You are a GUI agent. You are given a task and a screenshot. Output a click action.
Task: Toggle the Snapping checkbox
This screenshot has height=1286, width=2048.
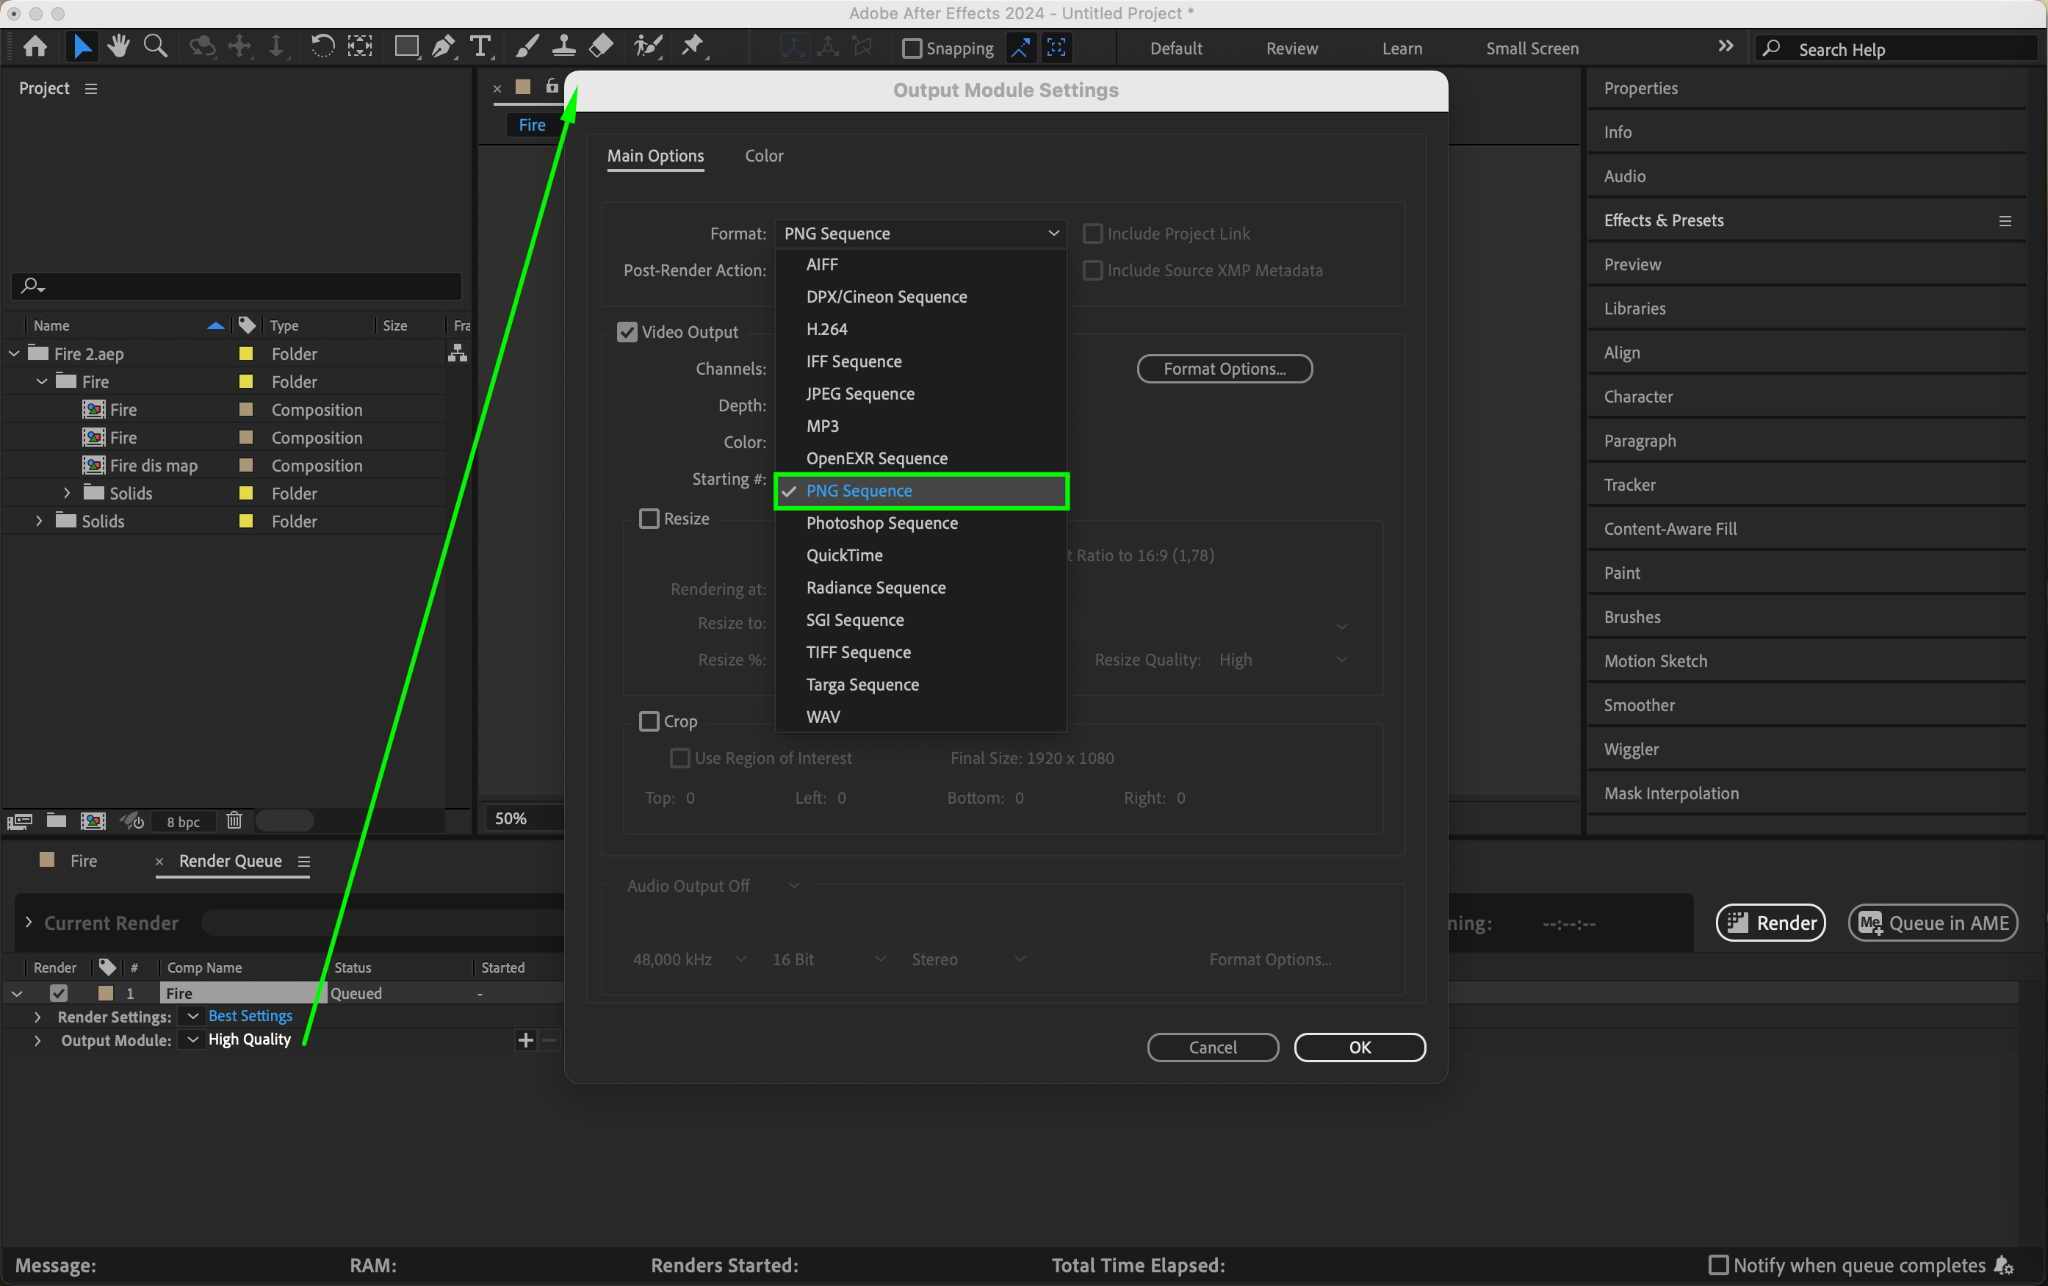point(912,48)
